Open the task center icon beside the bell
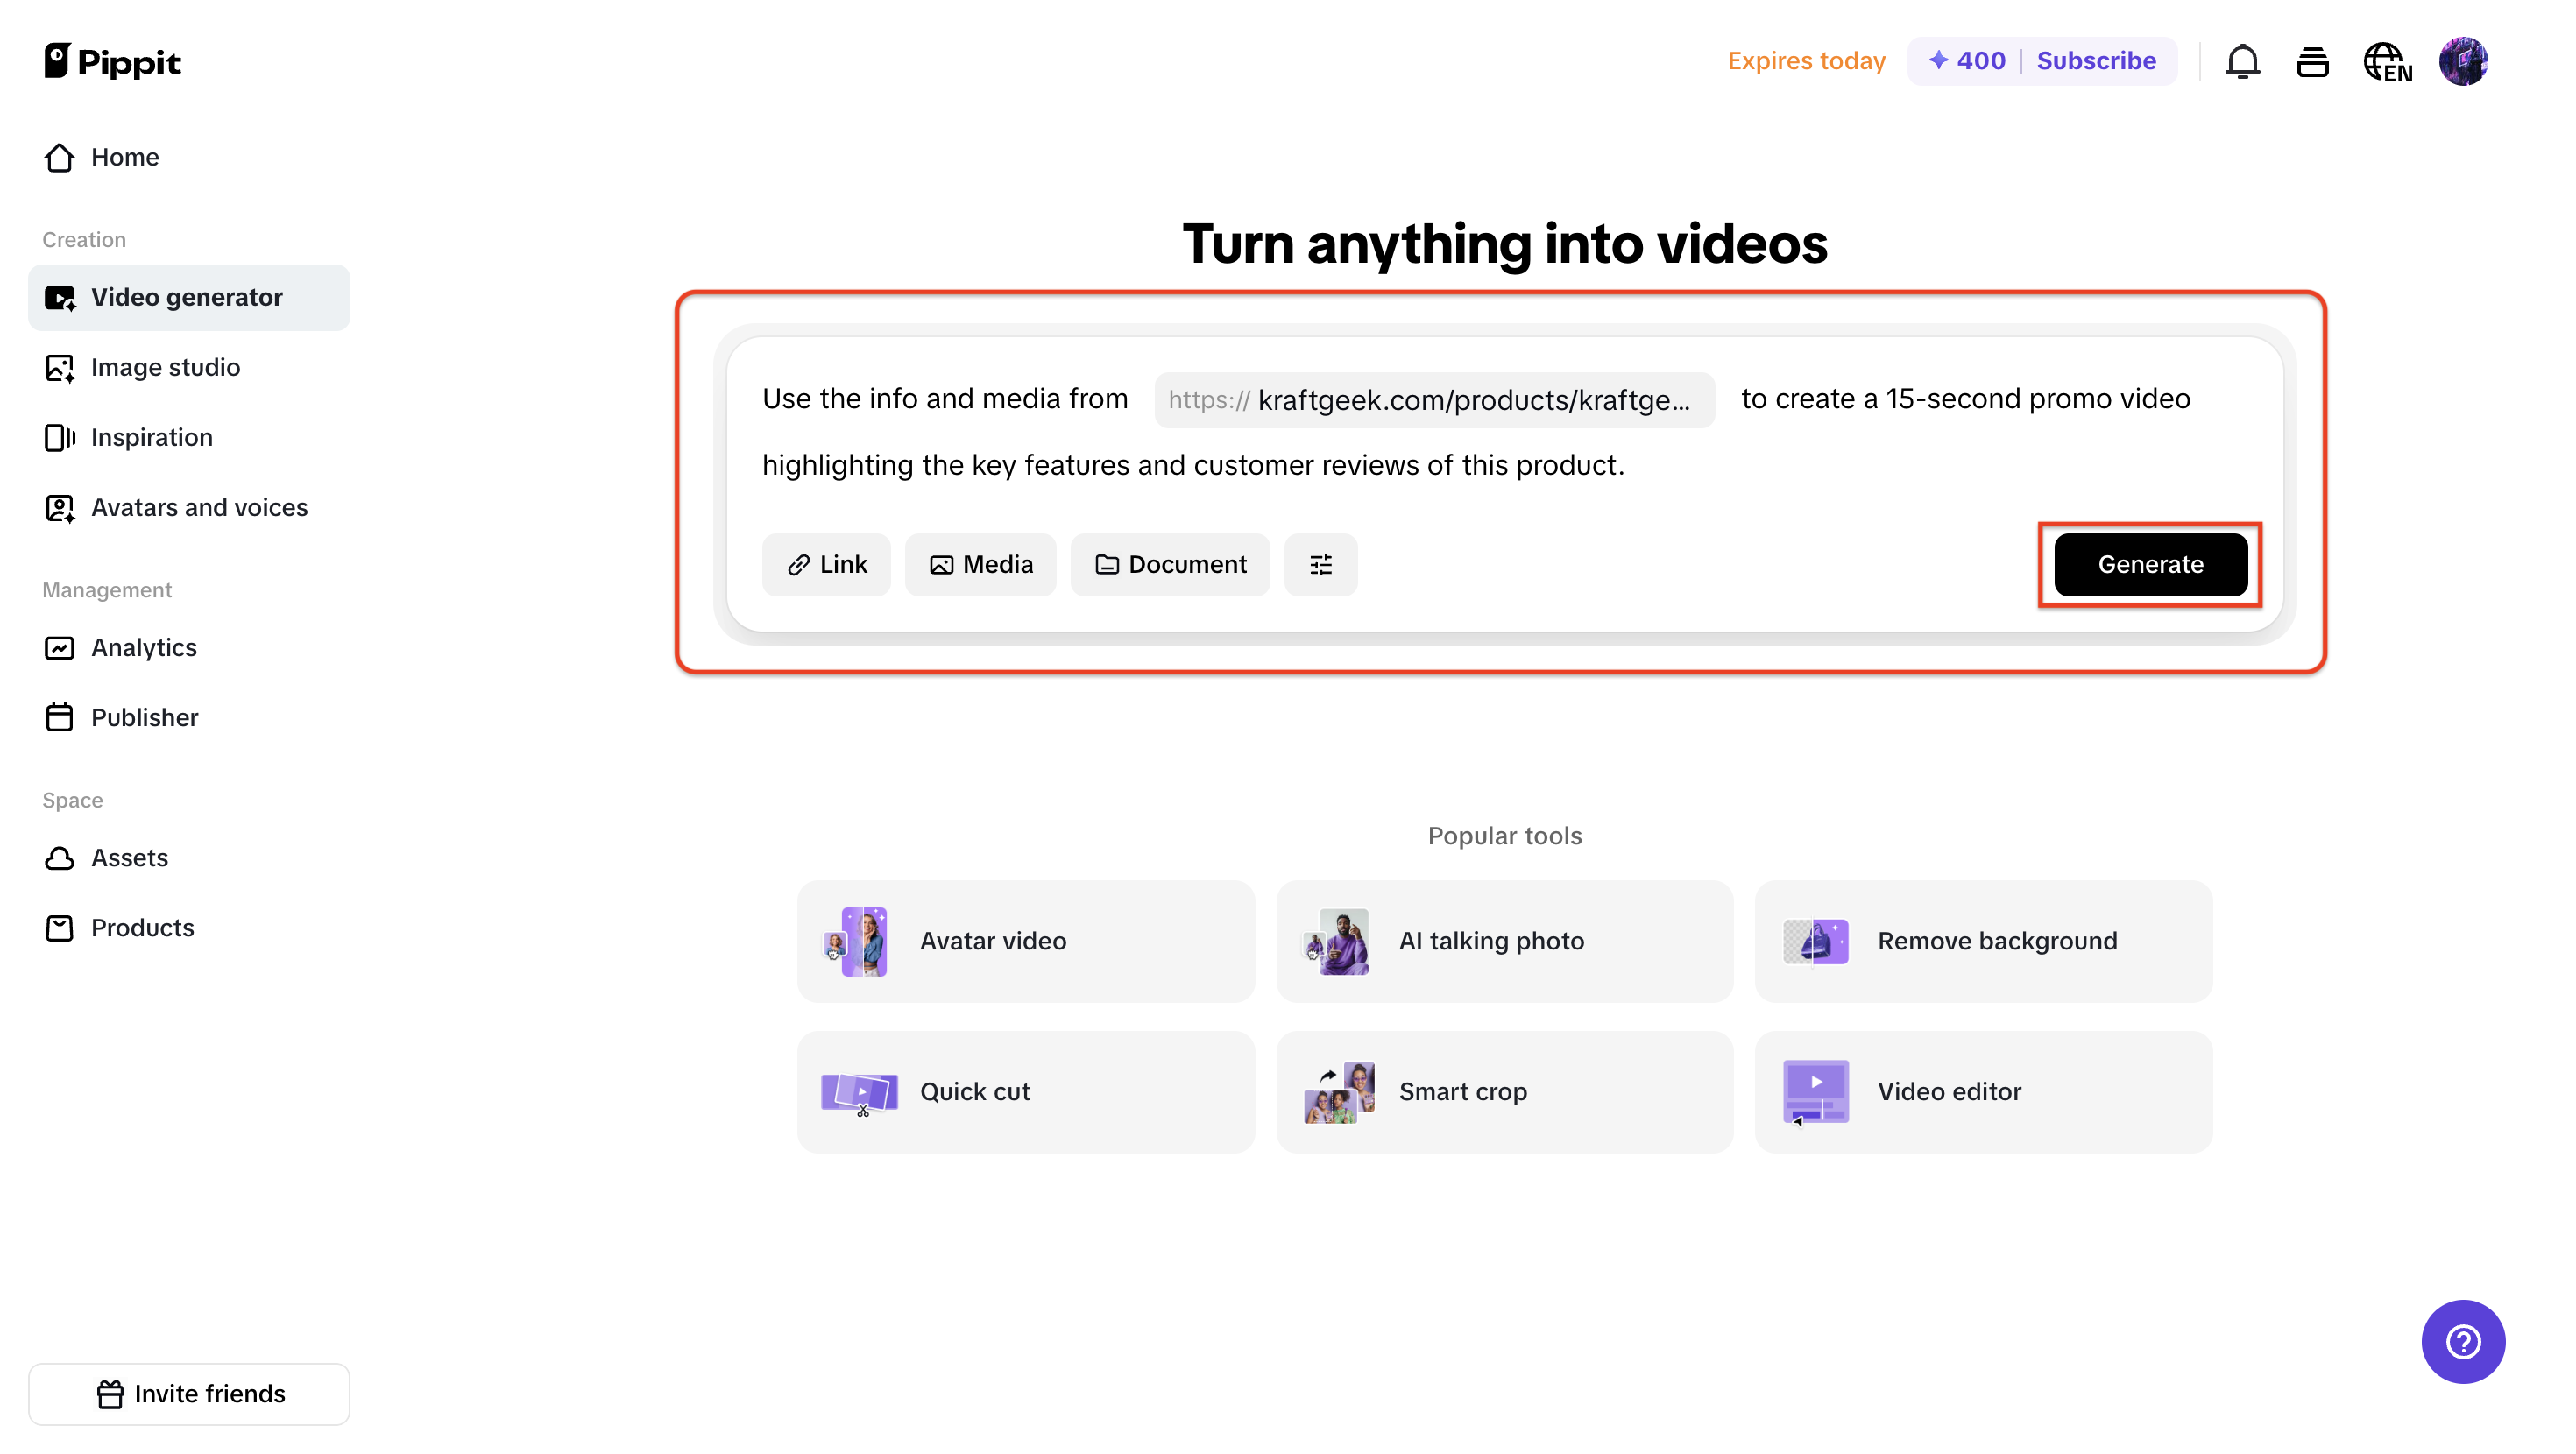 click(2313, 61)
